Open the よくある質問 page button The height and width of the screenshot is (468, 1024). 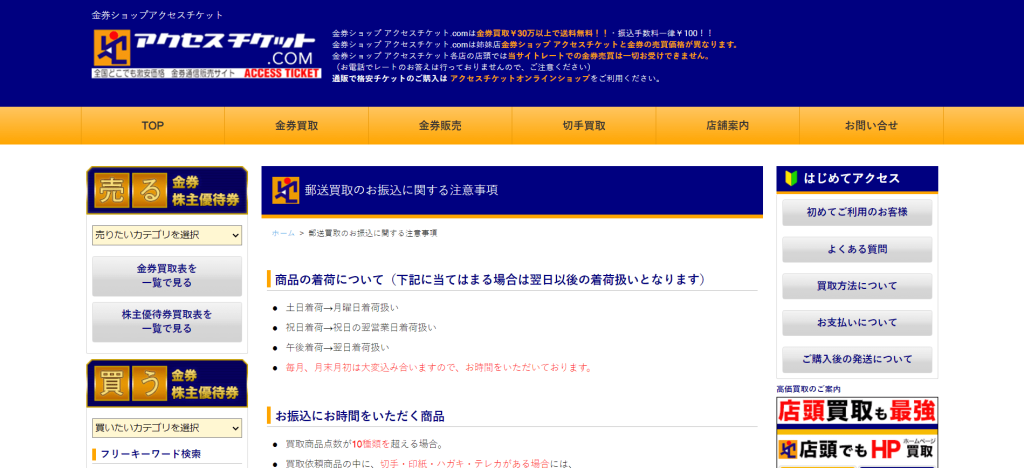click(857, 249)
